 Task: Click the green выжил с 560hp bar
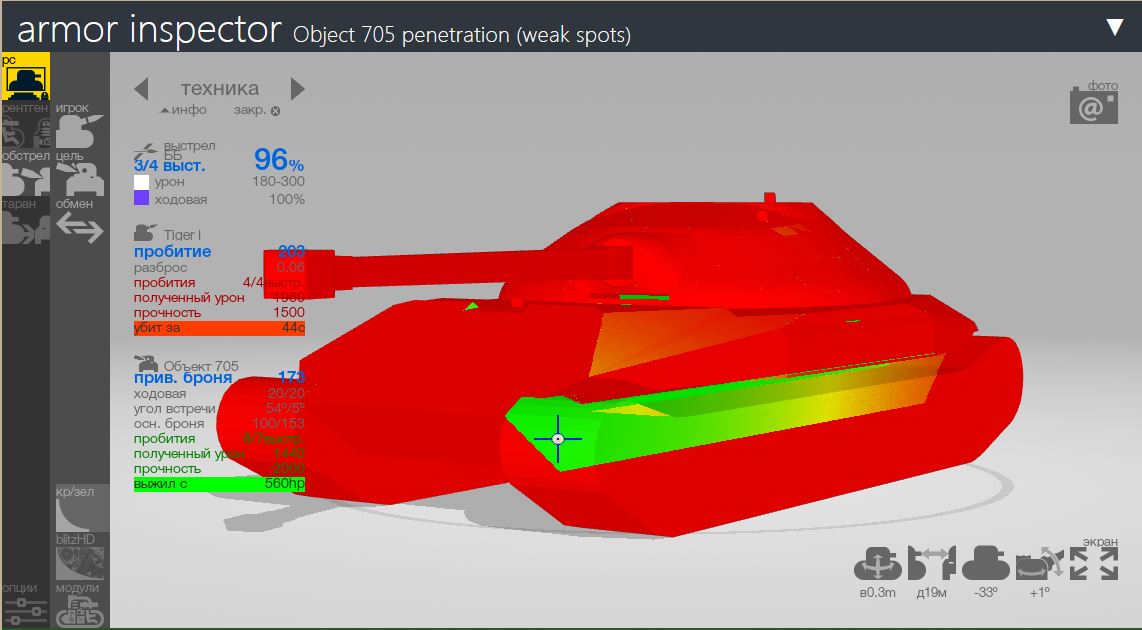click(219, 484)
